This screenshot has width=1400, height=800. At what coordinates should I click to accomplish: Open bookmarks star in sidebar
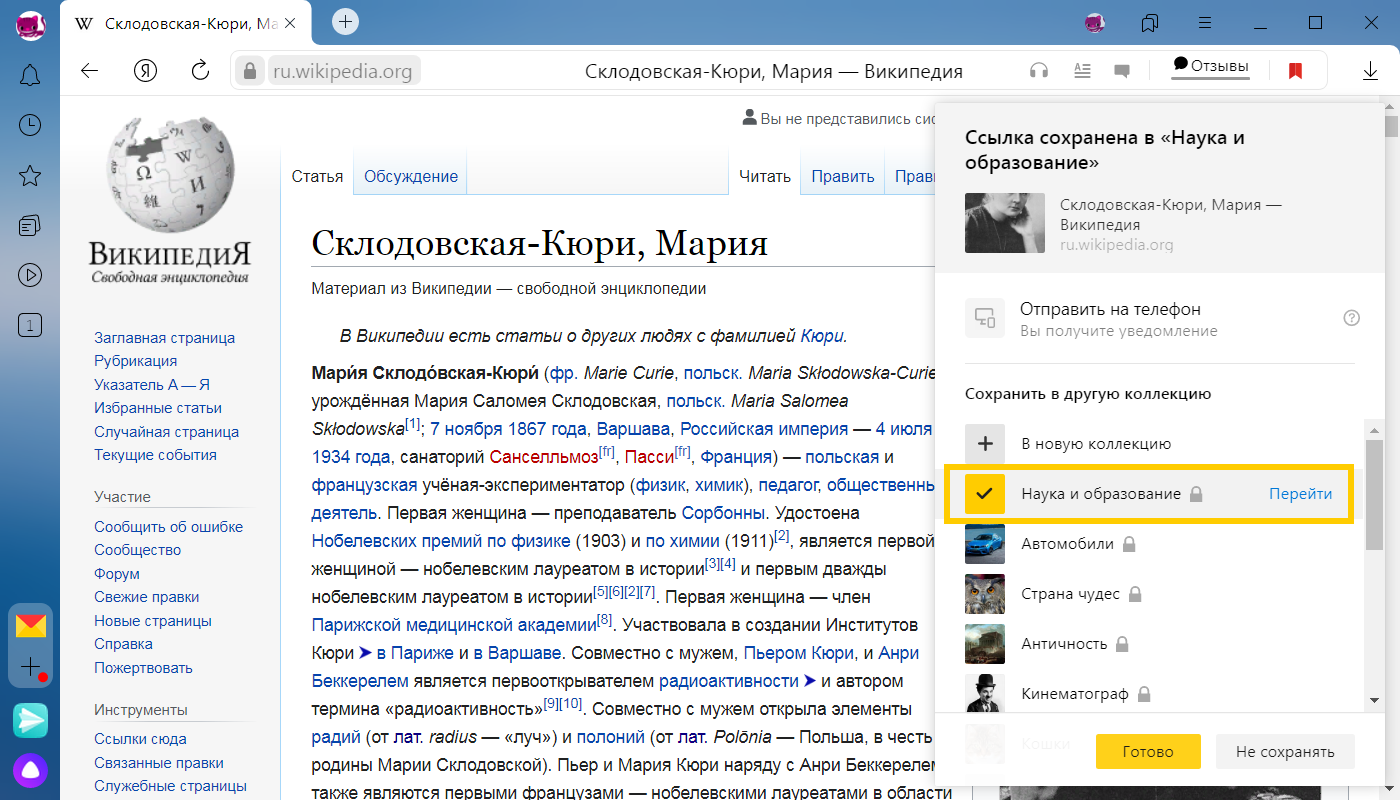coord(30,176)
